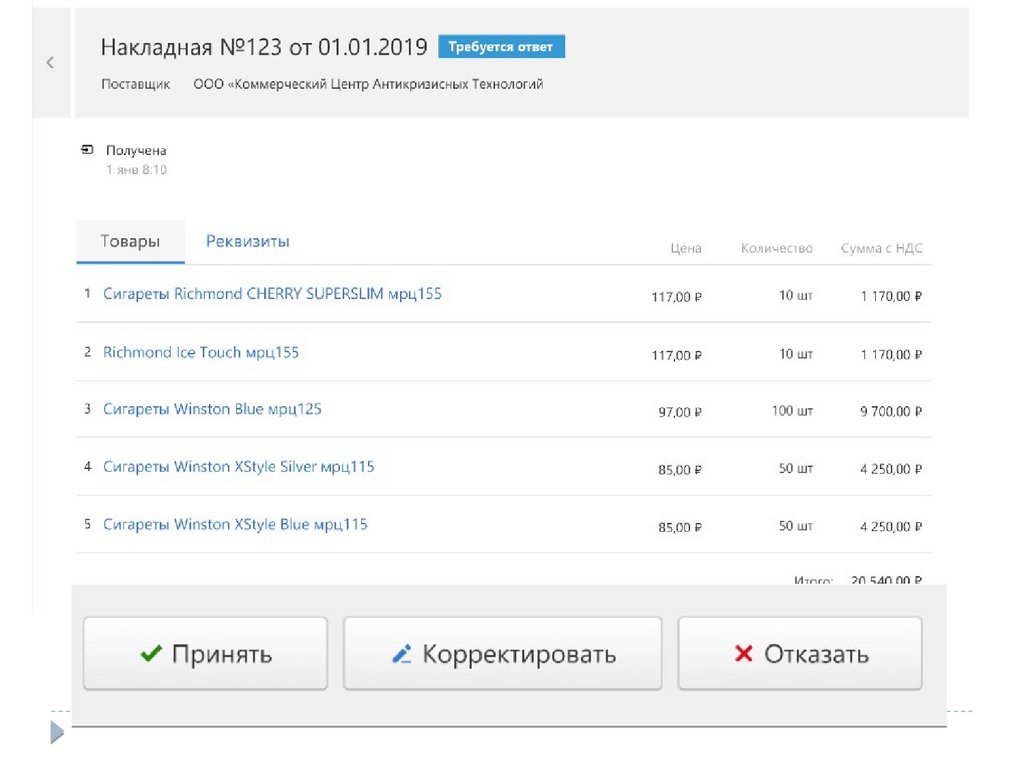Click the red cross icon on Отказать
This screenshot has width=1024, height=768.
[743, 654]
